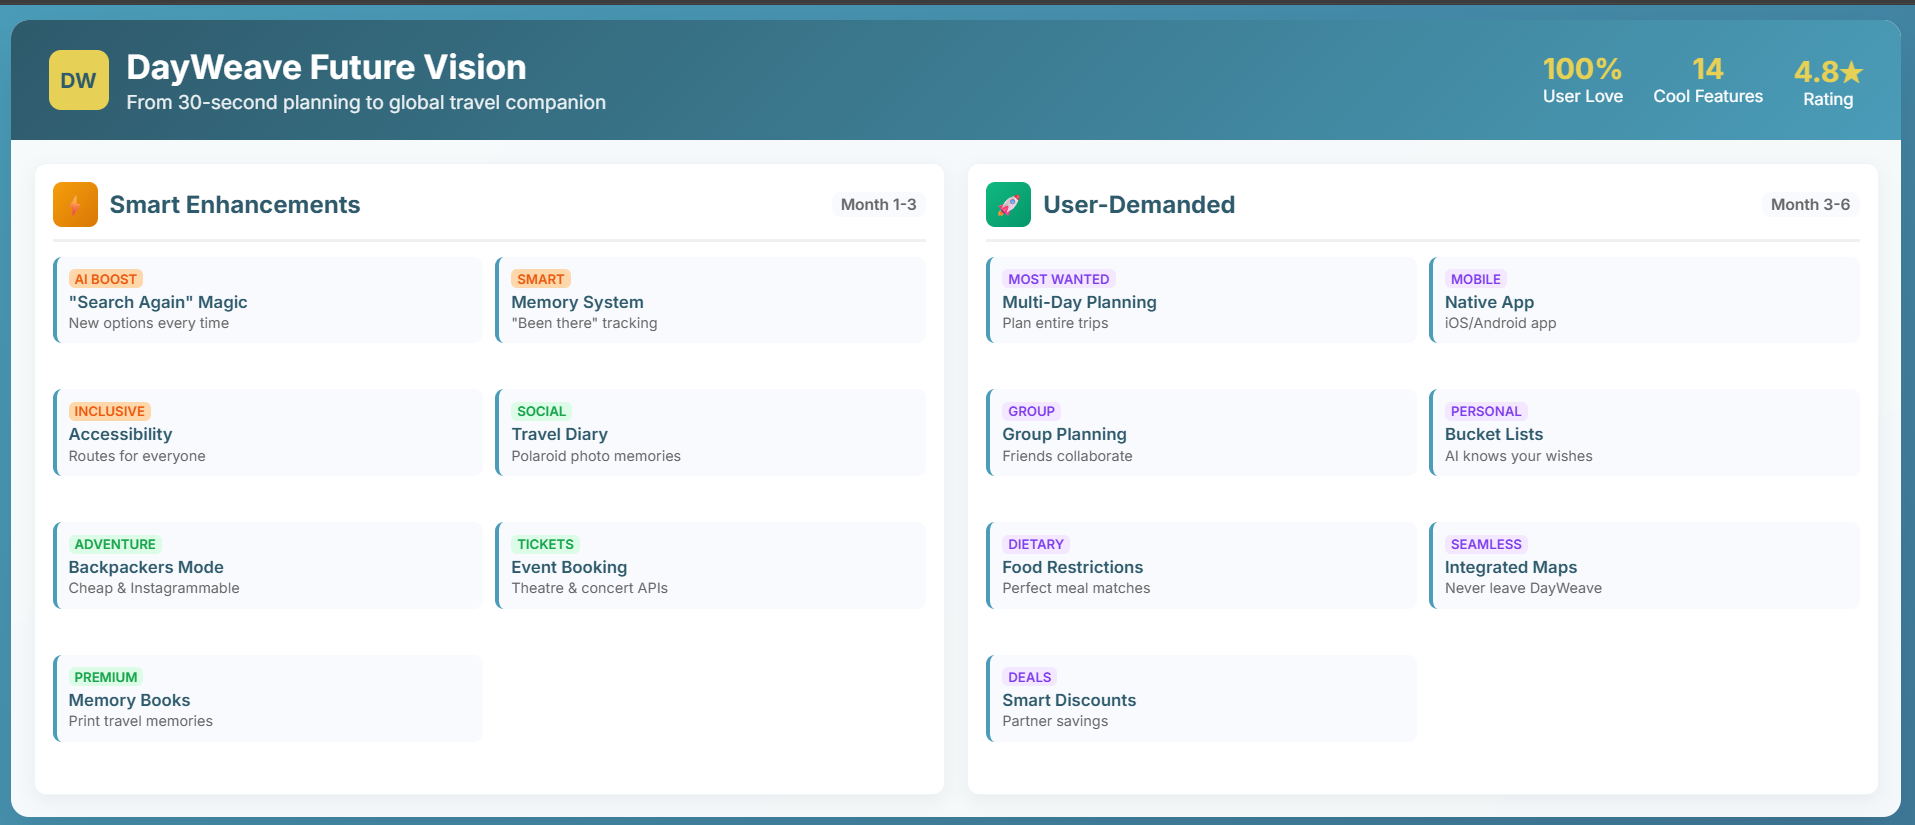Click the MOBILE tag badge
Viewport: 1915px width, 825px height.
pos(1476,279)
